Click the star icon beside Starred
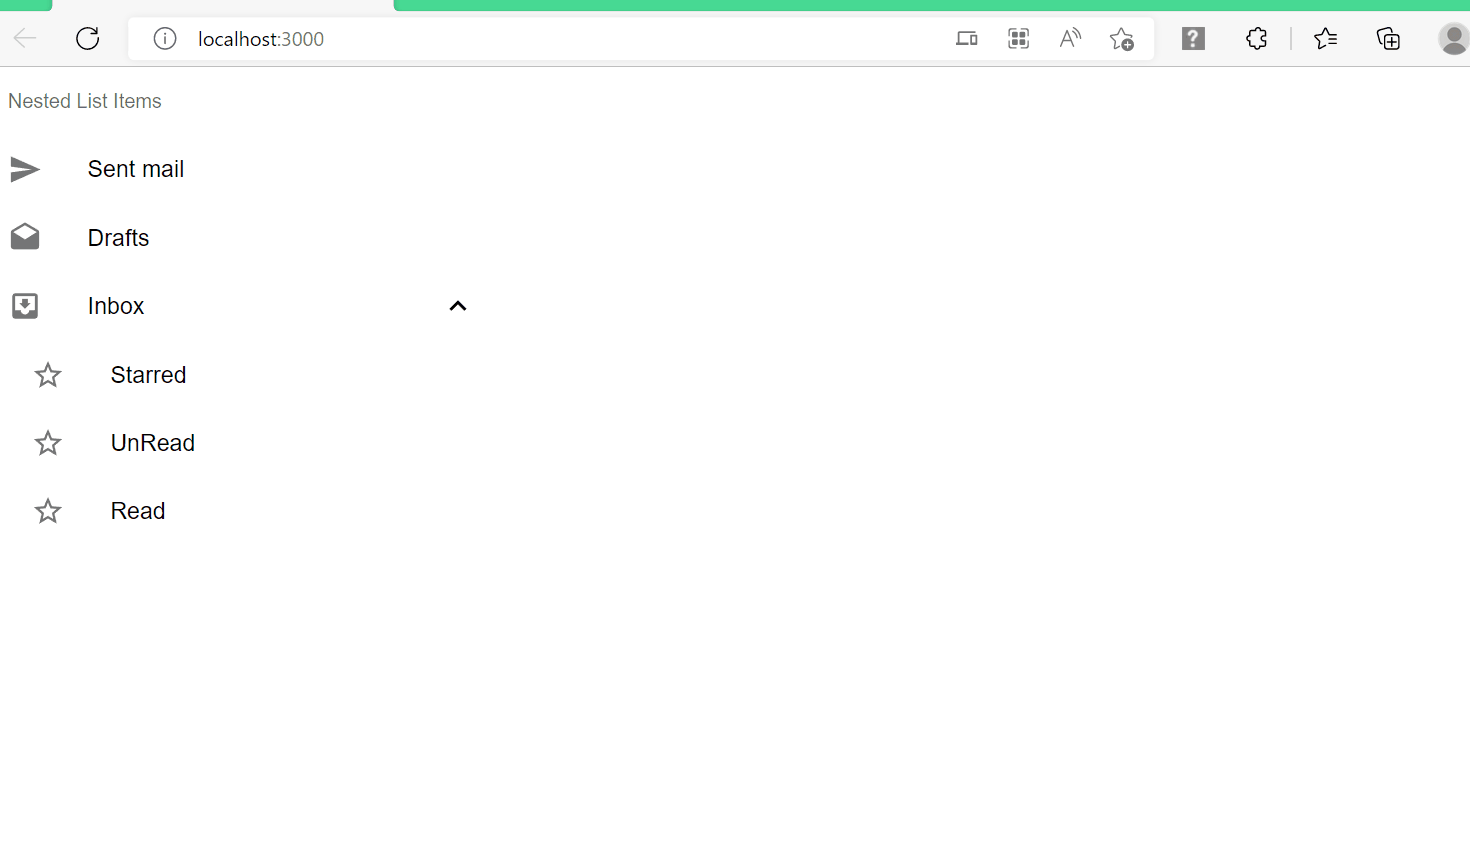This screenshot has width=1470, height=862. (x=48, y=375)
